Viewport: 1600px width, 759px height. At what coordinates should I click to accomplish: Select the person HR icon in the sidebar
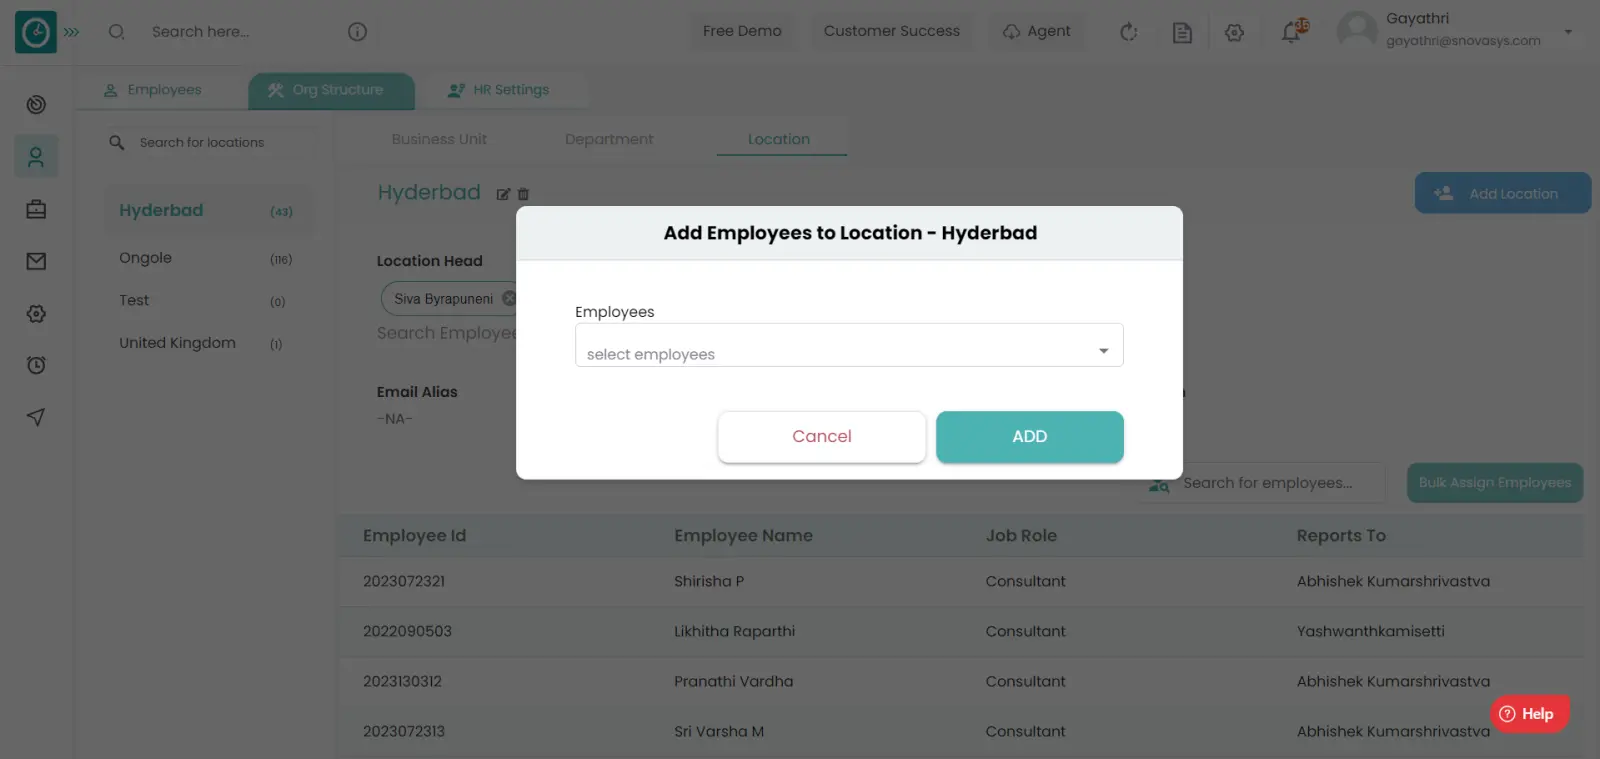click(x=36, y=157)
